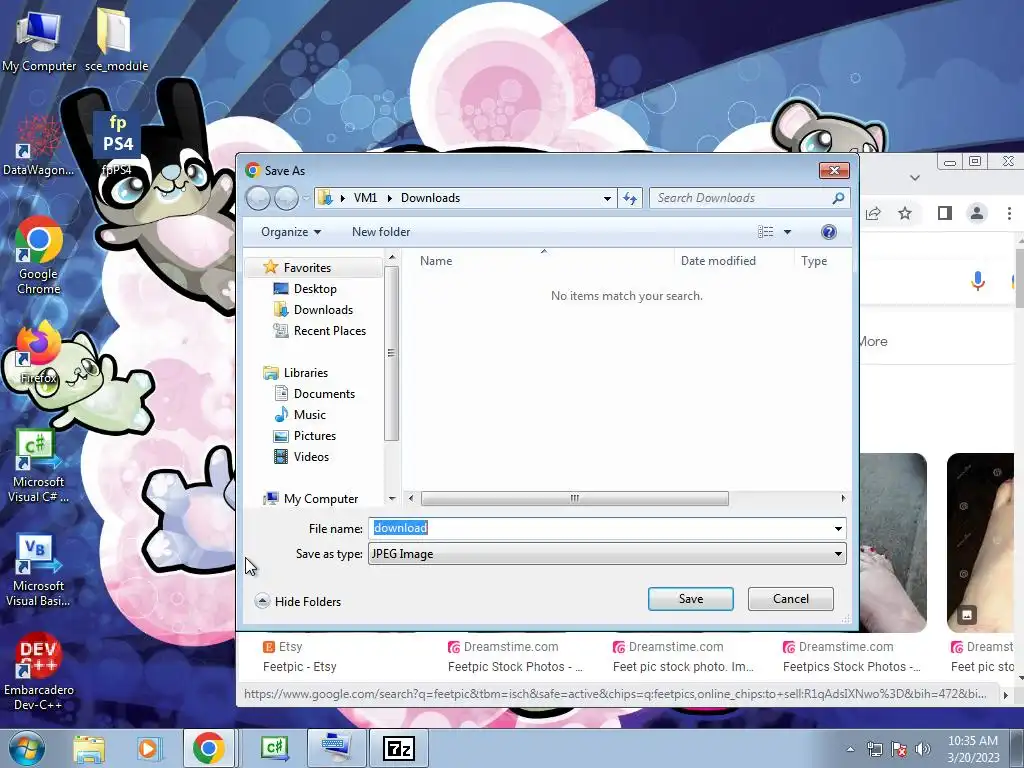The height and width of the screenshot is (768, 1024).
Task: Click the Chrome profile avatar icon
Action: click(977, 213)
